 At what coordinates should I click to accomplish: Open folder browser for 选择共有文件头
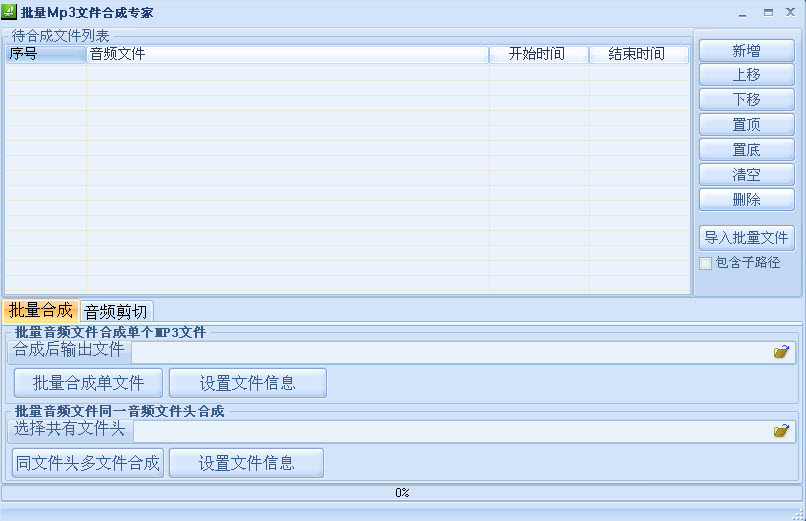(x=781, y=431)
